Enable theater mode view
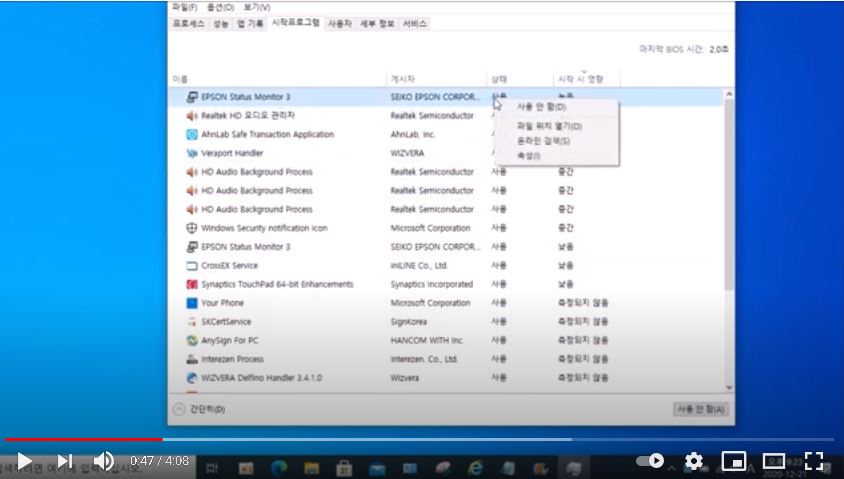The image size is (844, 479). pyautogui.click(x=773, y=461)
